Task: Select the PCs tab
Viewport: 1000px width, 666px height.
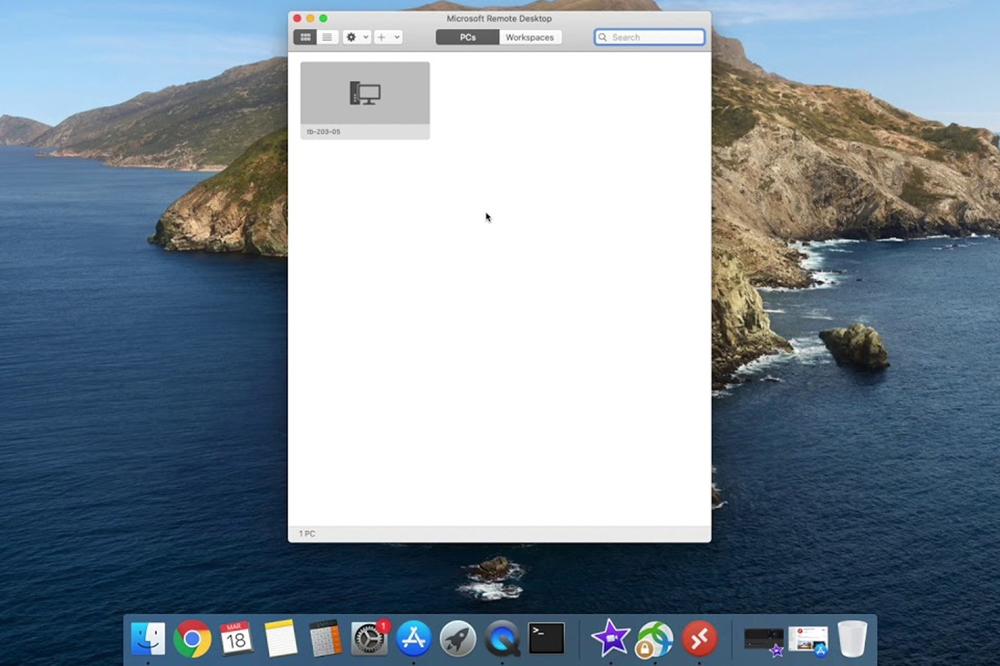Action: pyautogui.click(x=467, y=38)
